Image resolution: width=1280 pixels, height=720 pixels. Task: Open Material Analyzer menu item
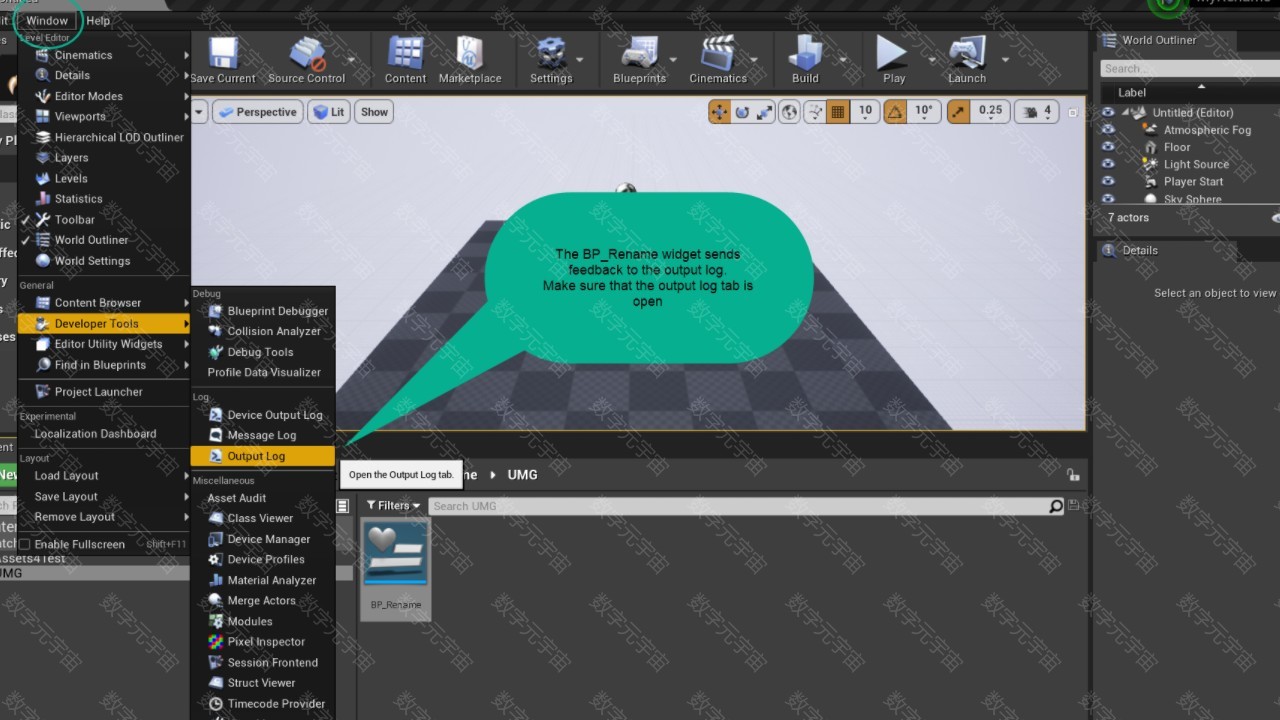[262, 580]
